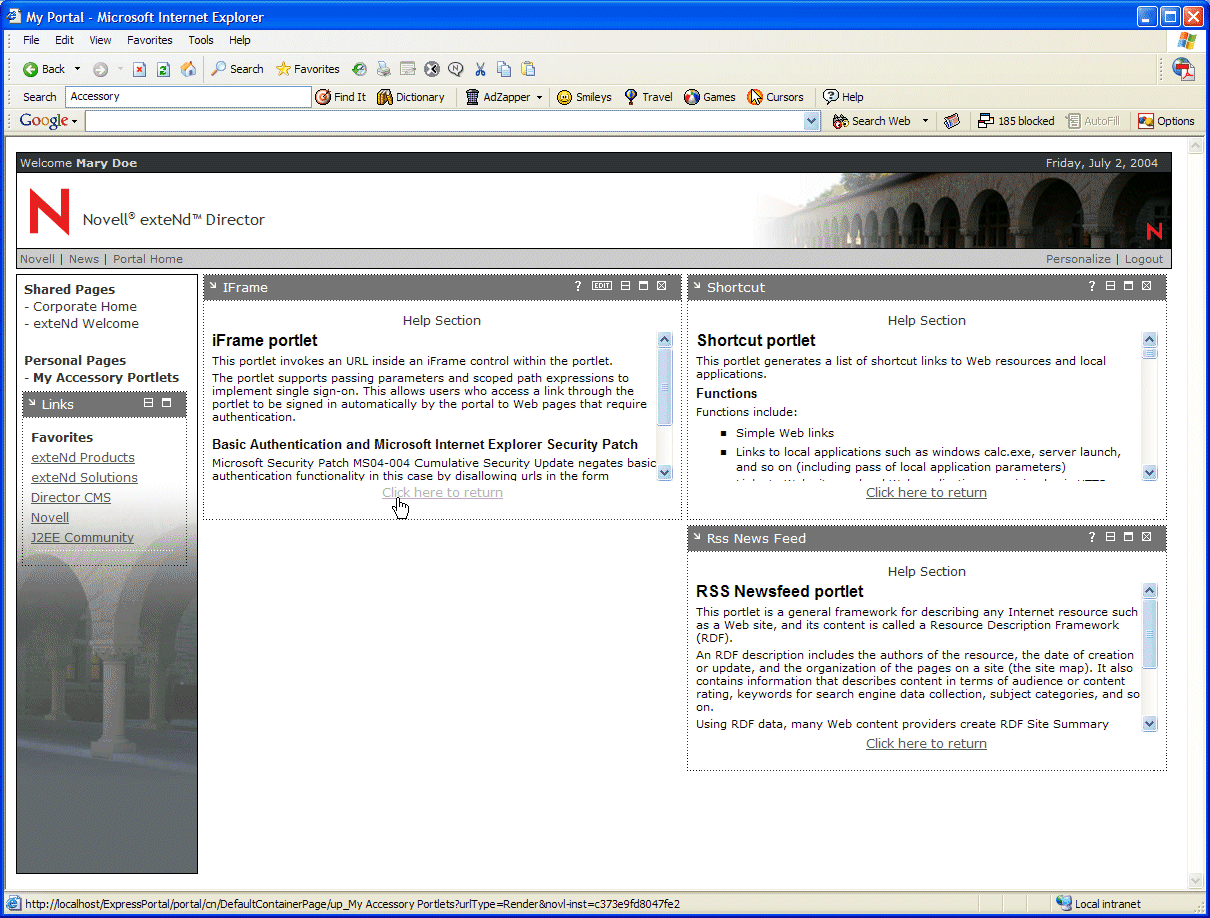1210x918 pixels.
Task: Click the Print icon in toolbar
Action: (x=384, y=69)
